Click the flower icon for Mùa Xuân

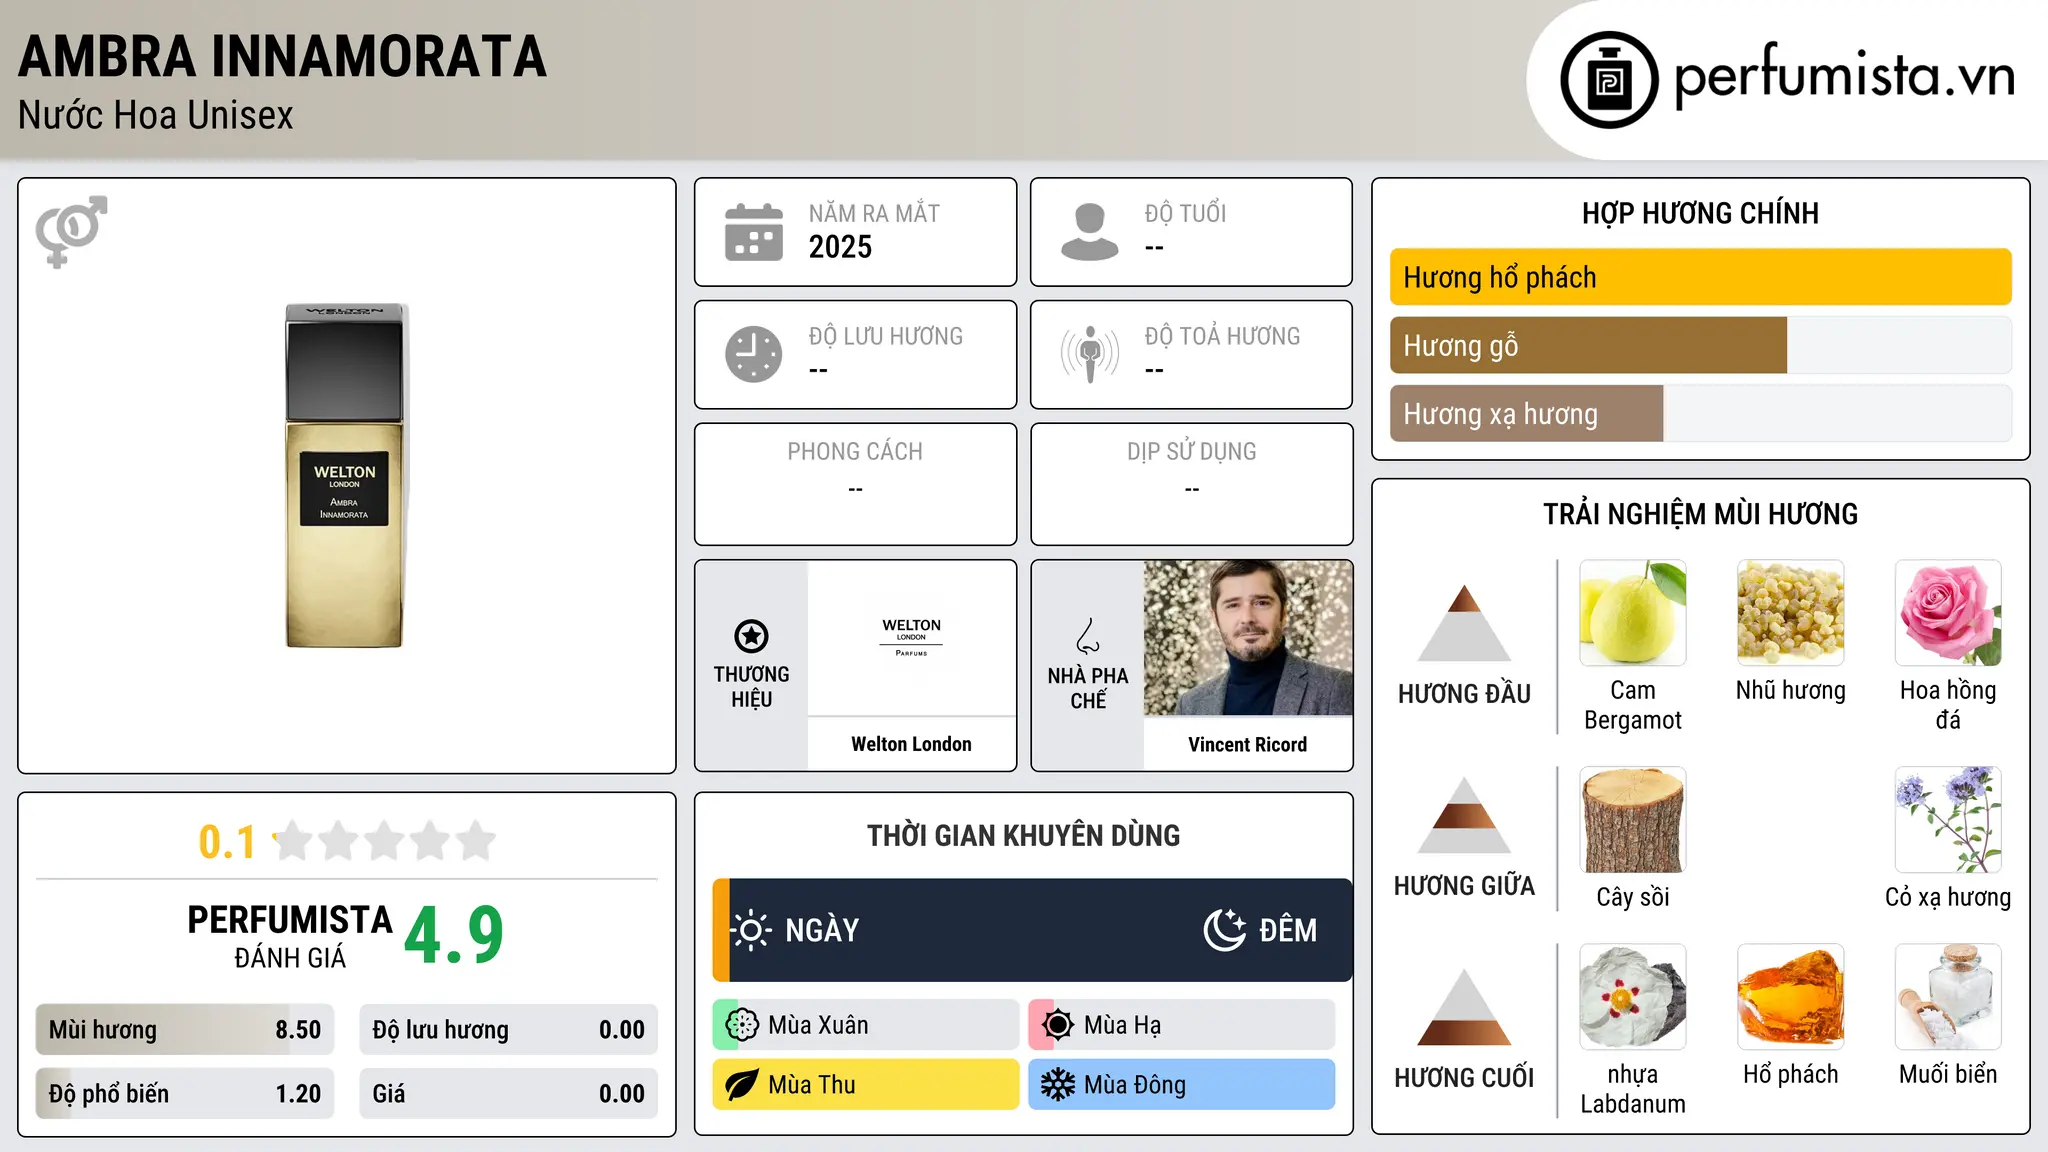[742, 1025]
